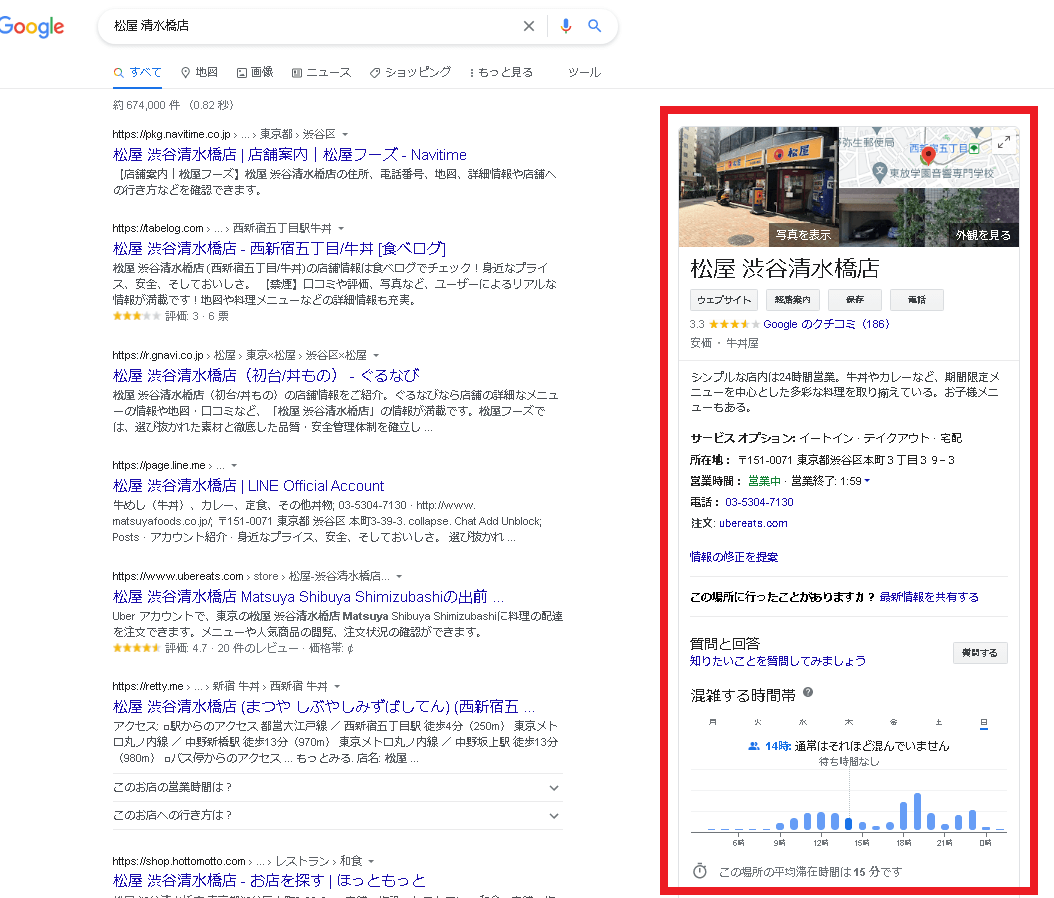Click the tallest 19時 bar in busy chart

click(917, 812)
